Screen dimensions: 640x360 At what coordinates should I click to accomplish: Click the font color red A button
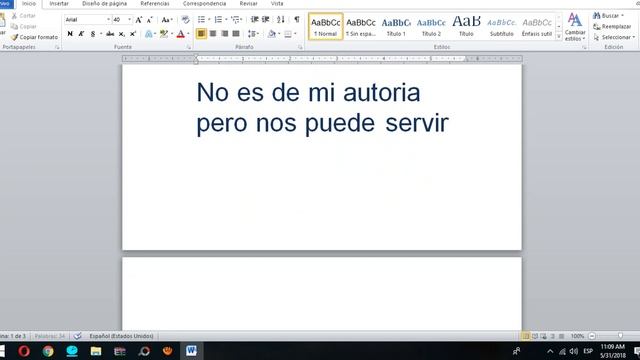pyautogui.click(x=181, y=34)
